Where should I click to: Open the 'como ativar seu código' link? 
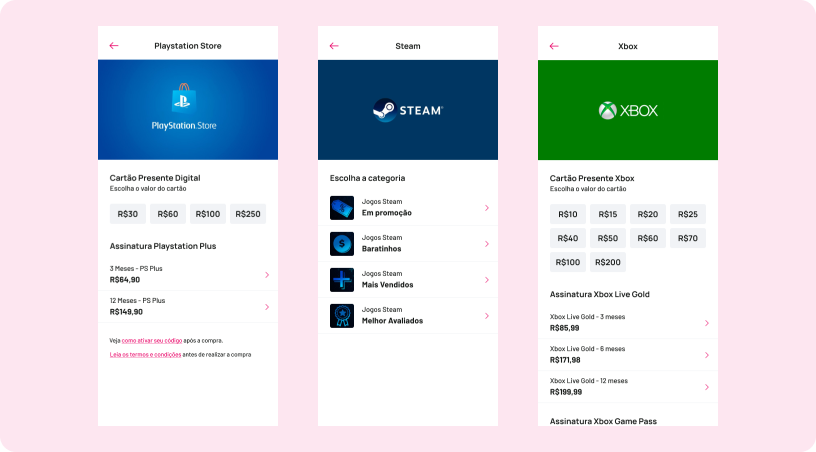(150, 341)
